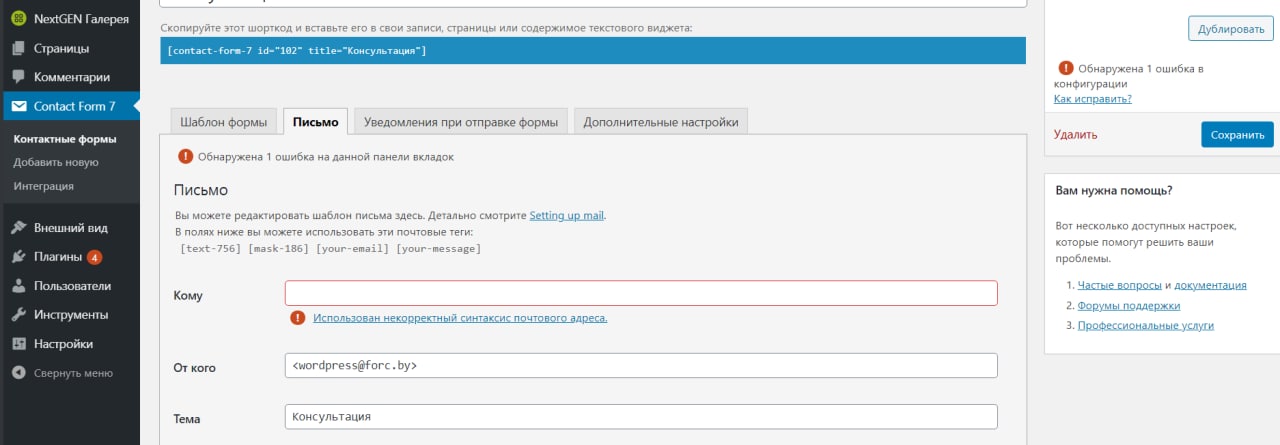Image resolution: width=1280 pixels, height=445 pixels.
Task: Open Настройки menu
Action: click(70, 343)
